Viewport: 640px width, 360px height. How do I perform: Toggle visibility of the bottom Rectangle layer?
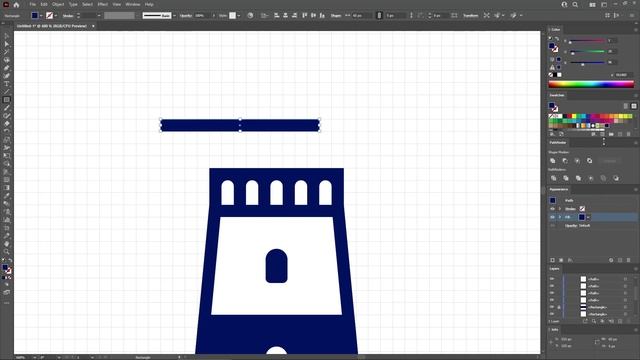tap(552, 314)
